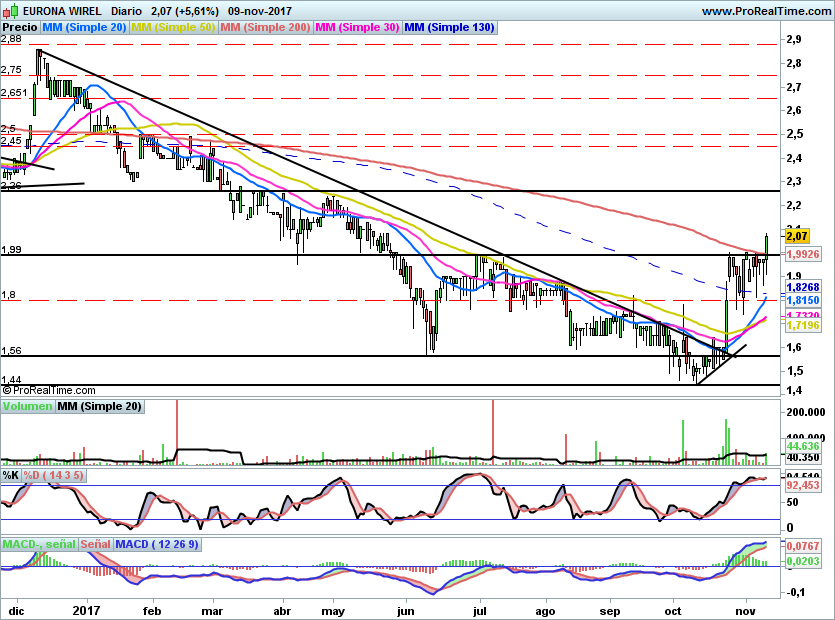Select the %K stochastic label
The width and height of the screenshot is (835, 620).
click(x=11, y=475)
